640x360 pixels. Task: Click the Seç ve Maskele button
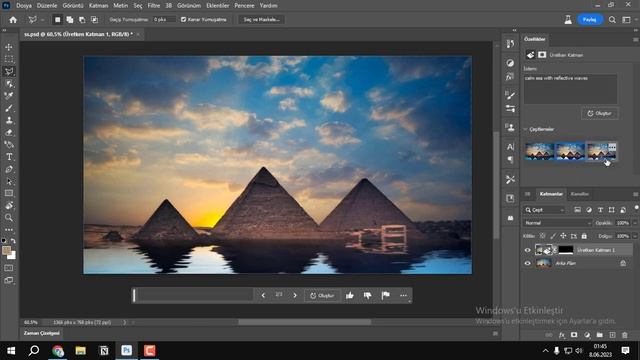point(262,20)
